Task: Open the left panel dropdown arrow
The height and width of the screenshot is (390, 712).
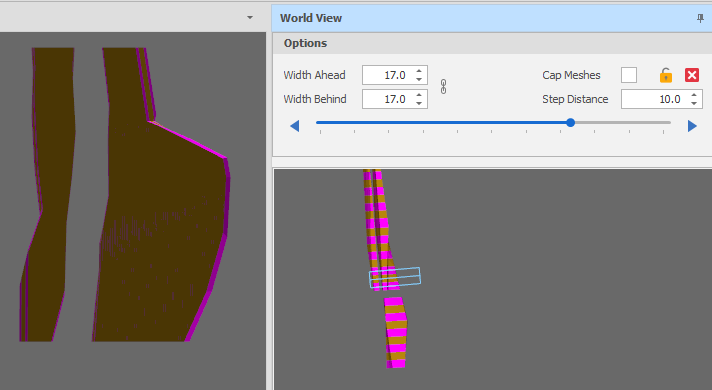Action: [x=250, y=18]
